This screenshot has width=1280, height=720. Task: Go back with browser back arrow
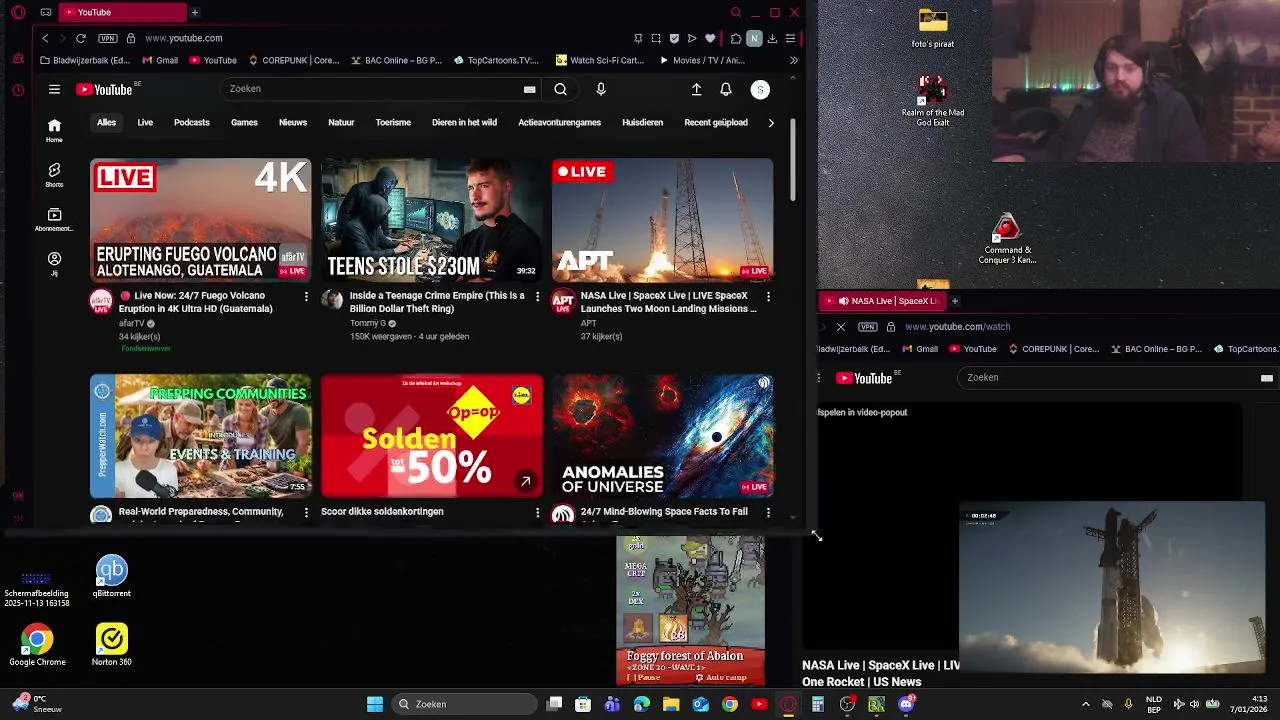click(45, 38)
